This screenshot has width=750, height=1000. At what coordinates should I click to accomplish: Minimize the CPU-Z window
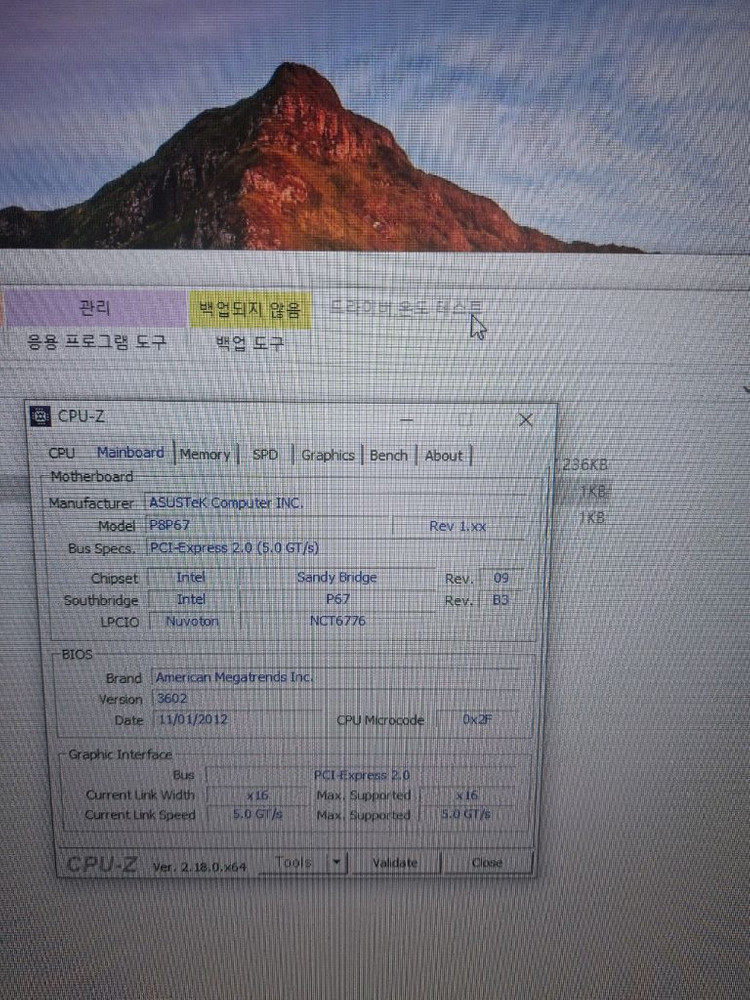(407, 419)
